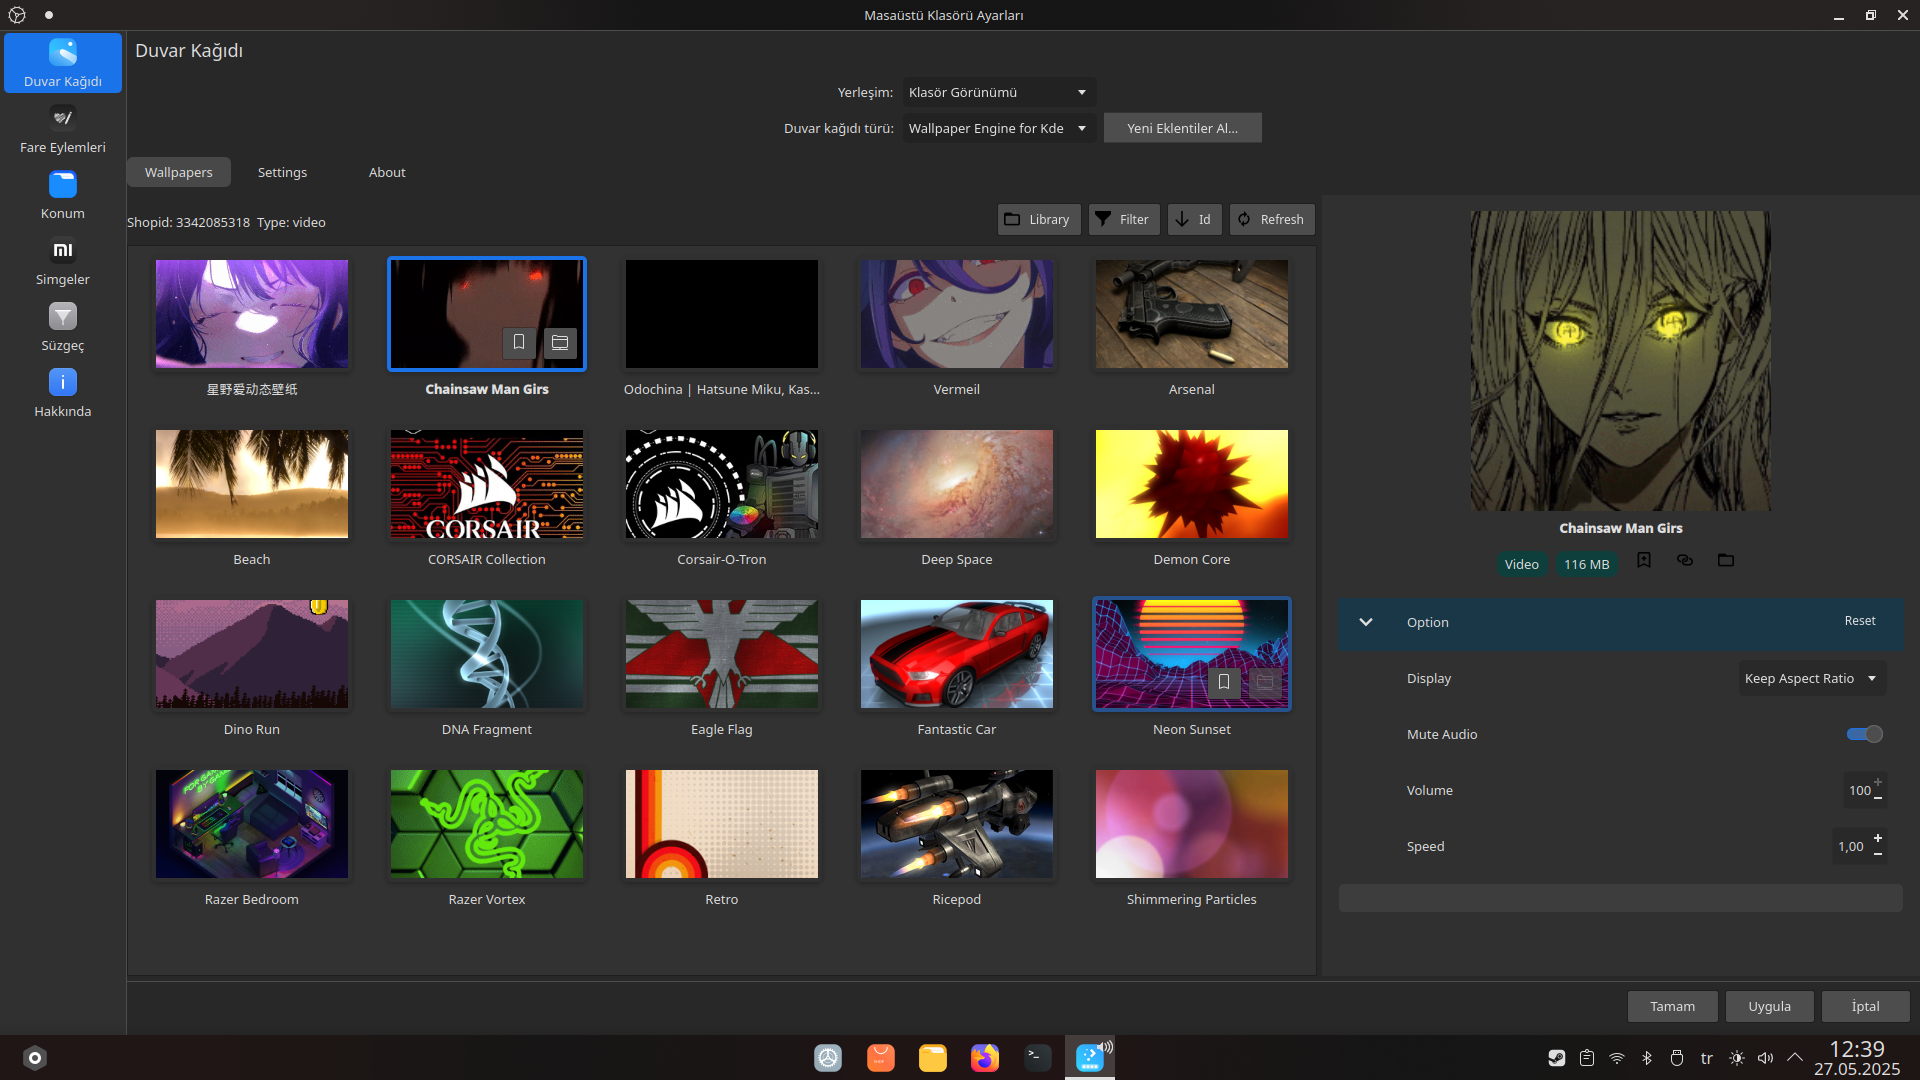The height and width of the screenshot is (1080, 1920).
Task: Toggle the Id sort order button
Action: tap(1194, 219)
